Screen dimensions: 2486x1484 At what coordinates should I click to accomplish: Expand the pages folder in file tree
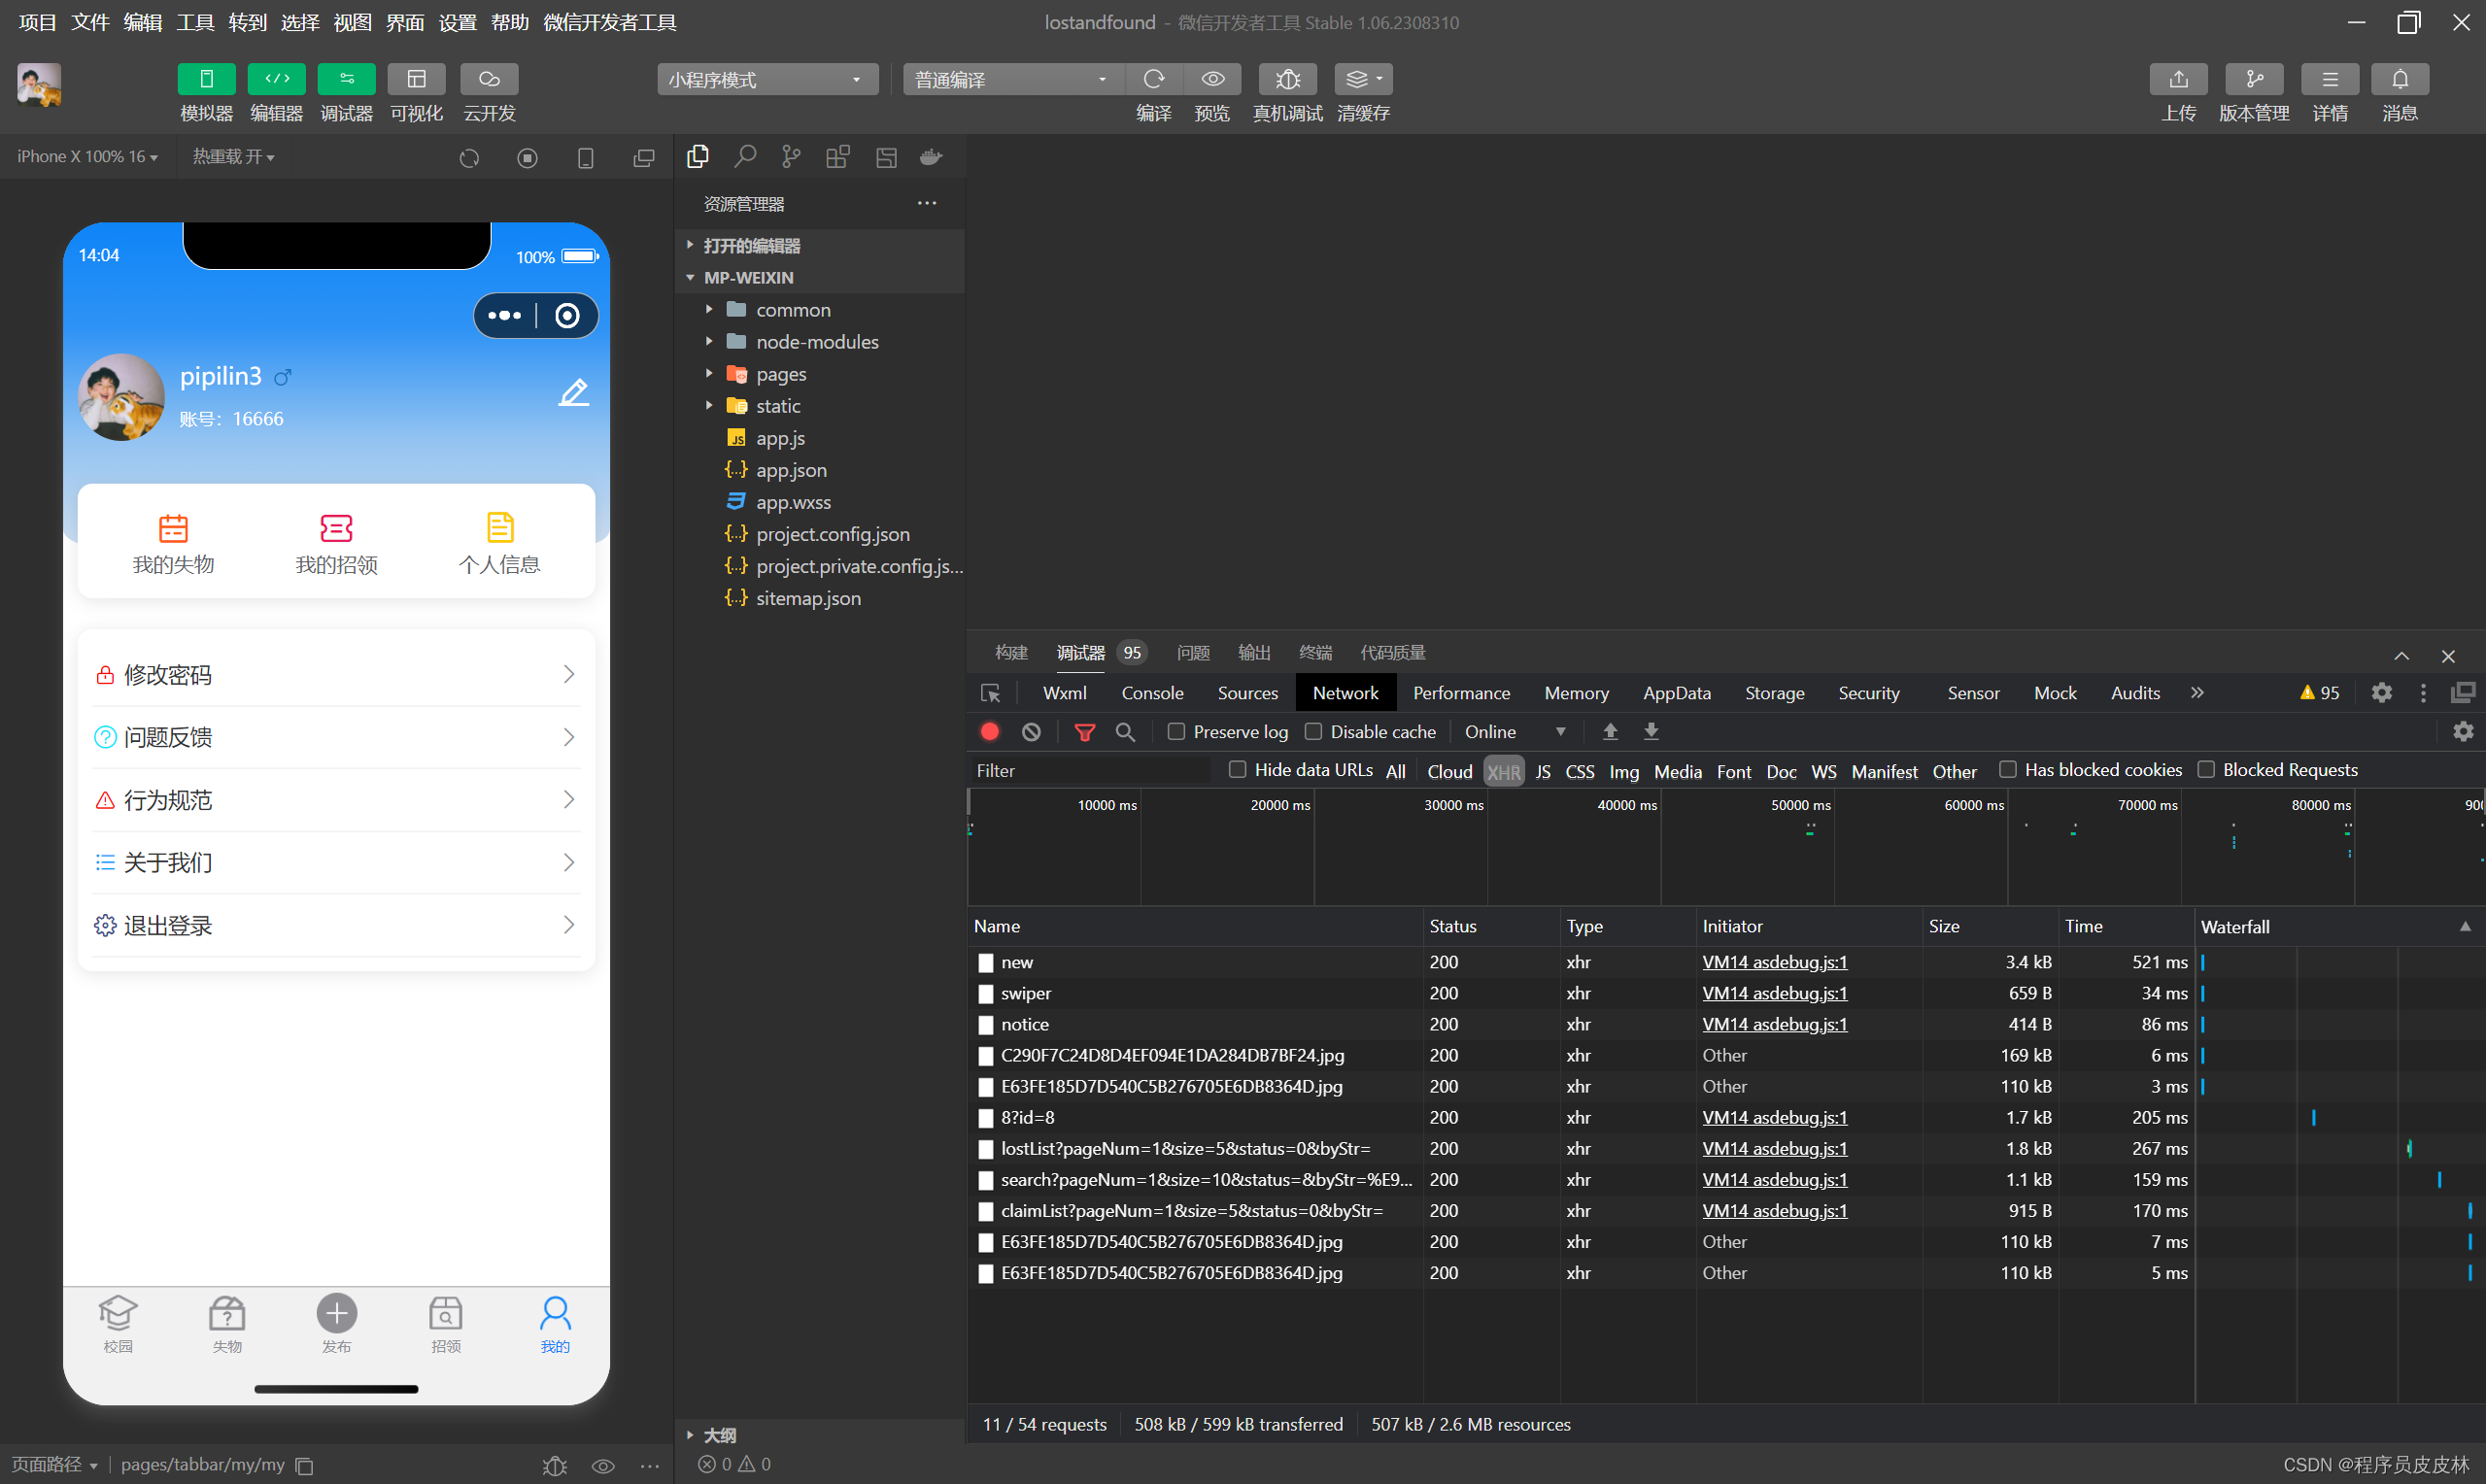click(708, 373)
